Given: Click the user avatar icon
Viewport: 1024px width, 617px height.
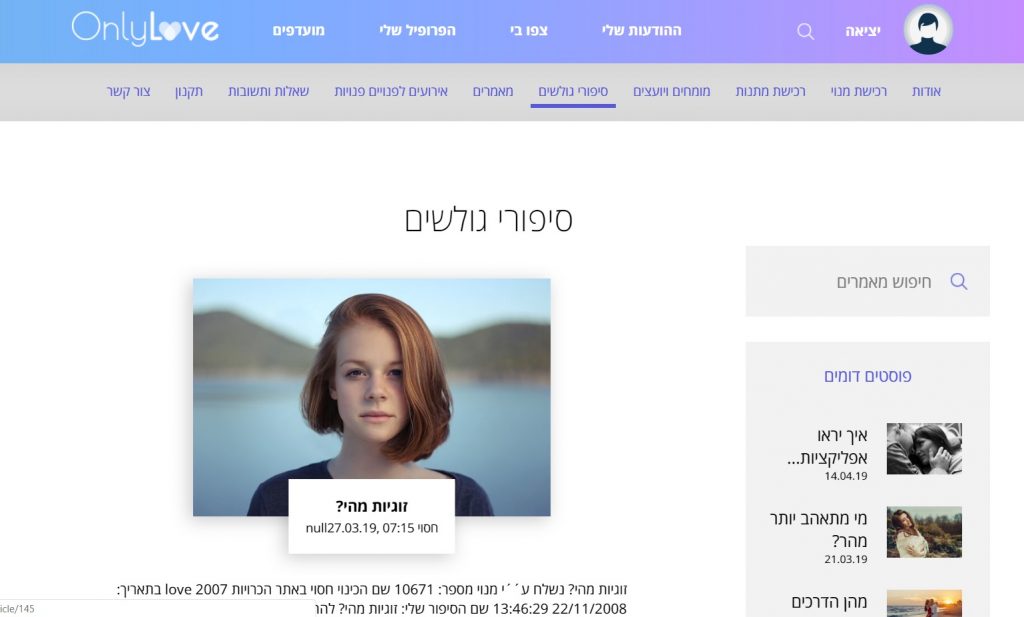Looking at the screenshot, I should click(928, 30).
